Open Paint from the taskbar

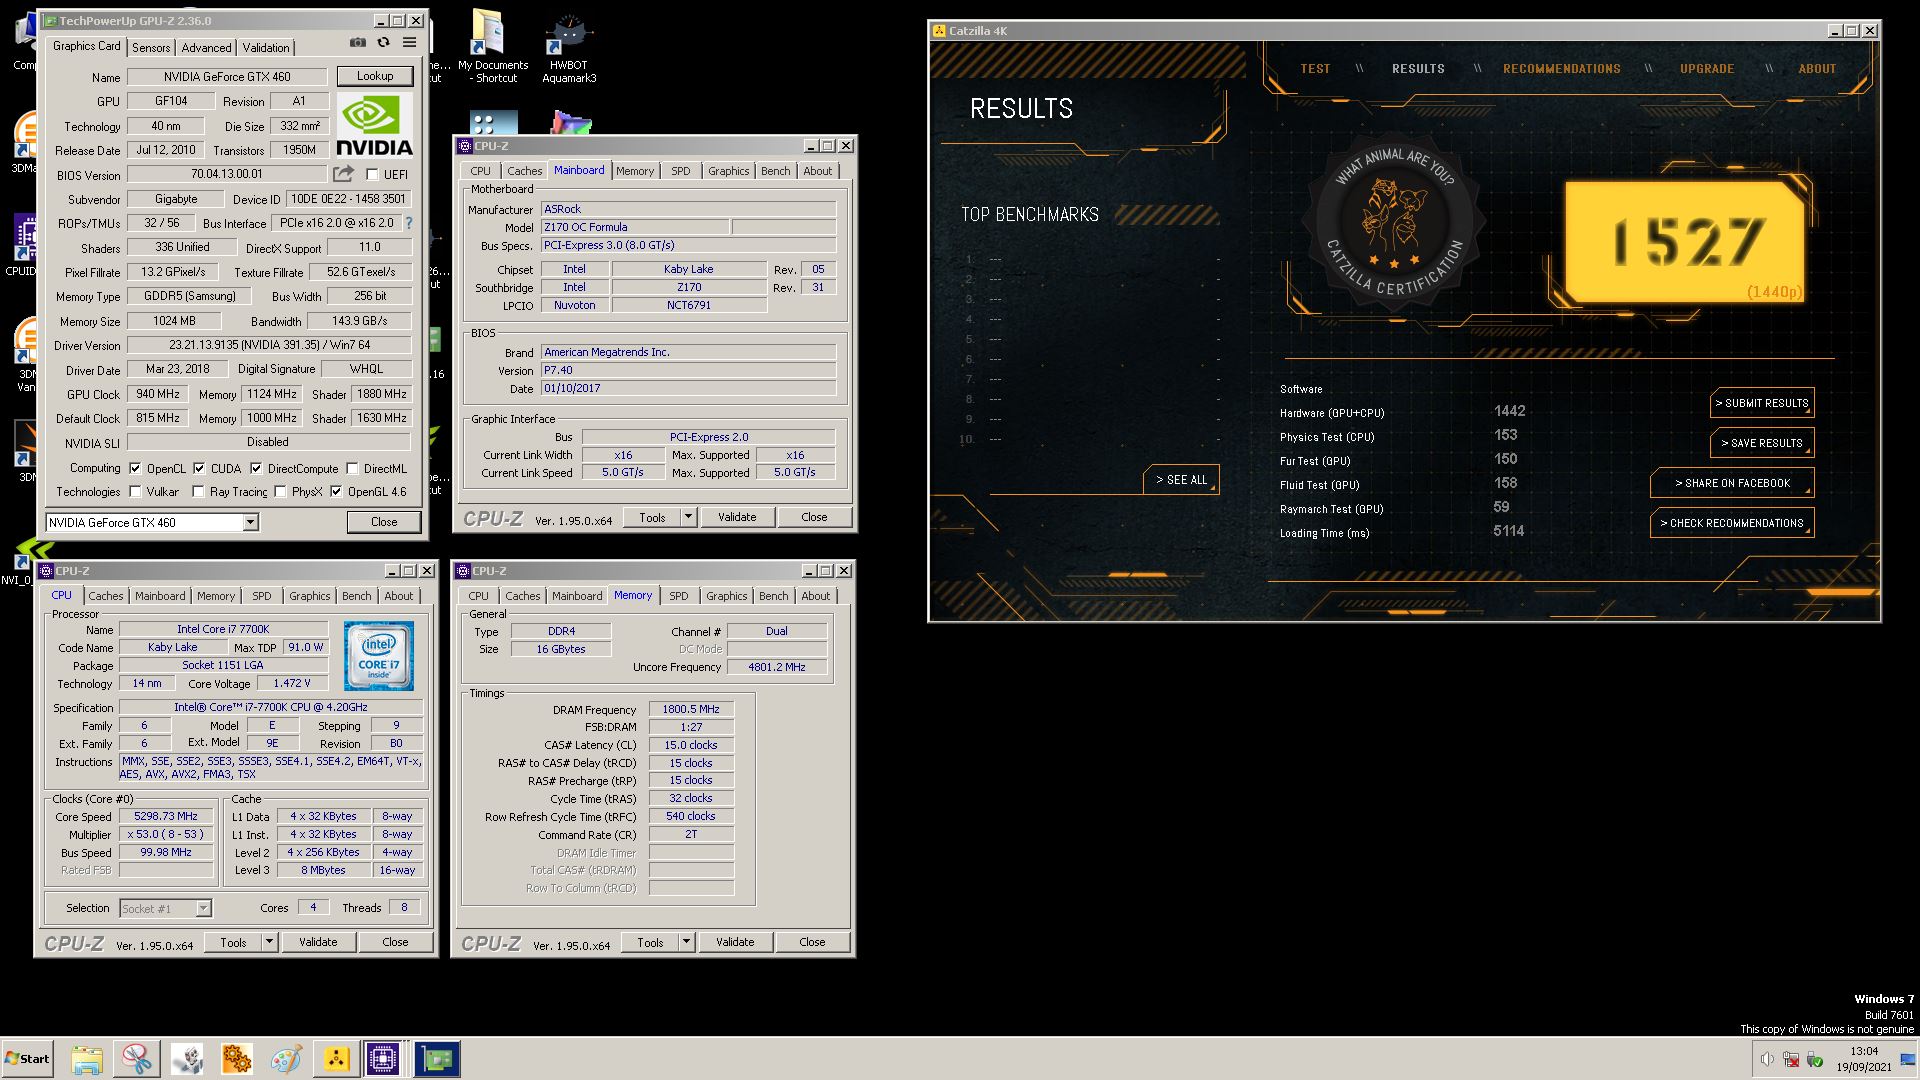point(286,1059)
